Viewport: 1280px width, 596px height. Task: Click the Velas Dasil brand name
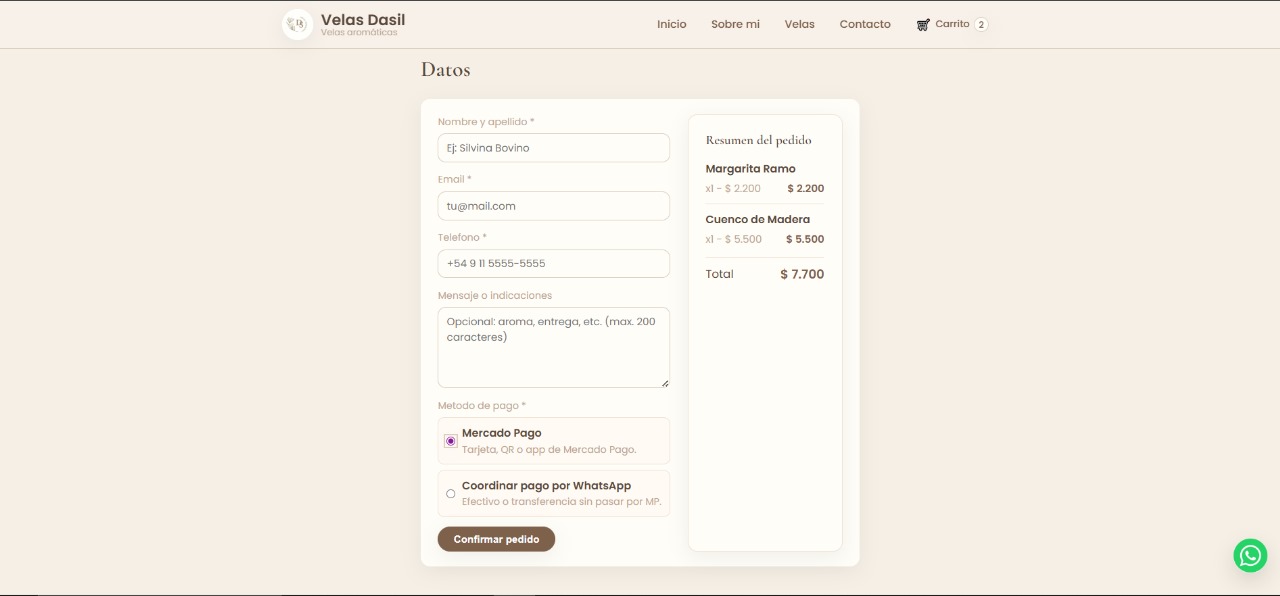pos(362,19)
